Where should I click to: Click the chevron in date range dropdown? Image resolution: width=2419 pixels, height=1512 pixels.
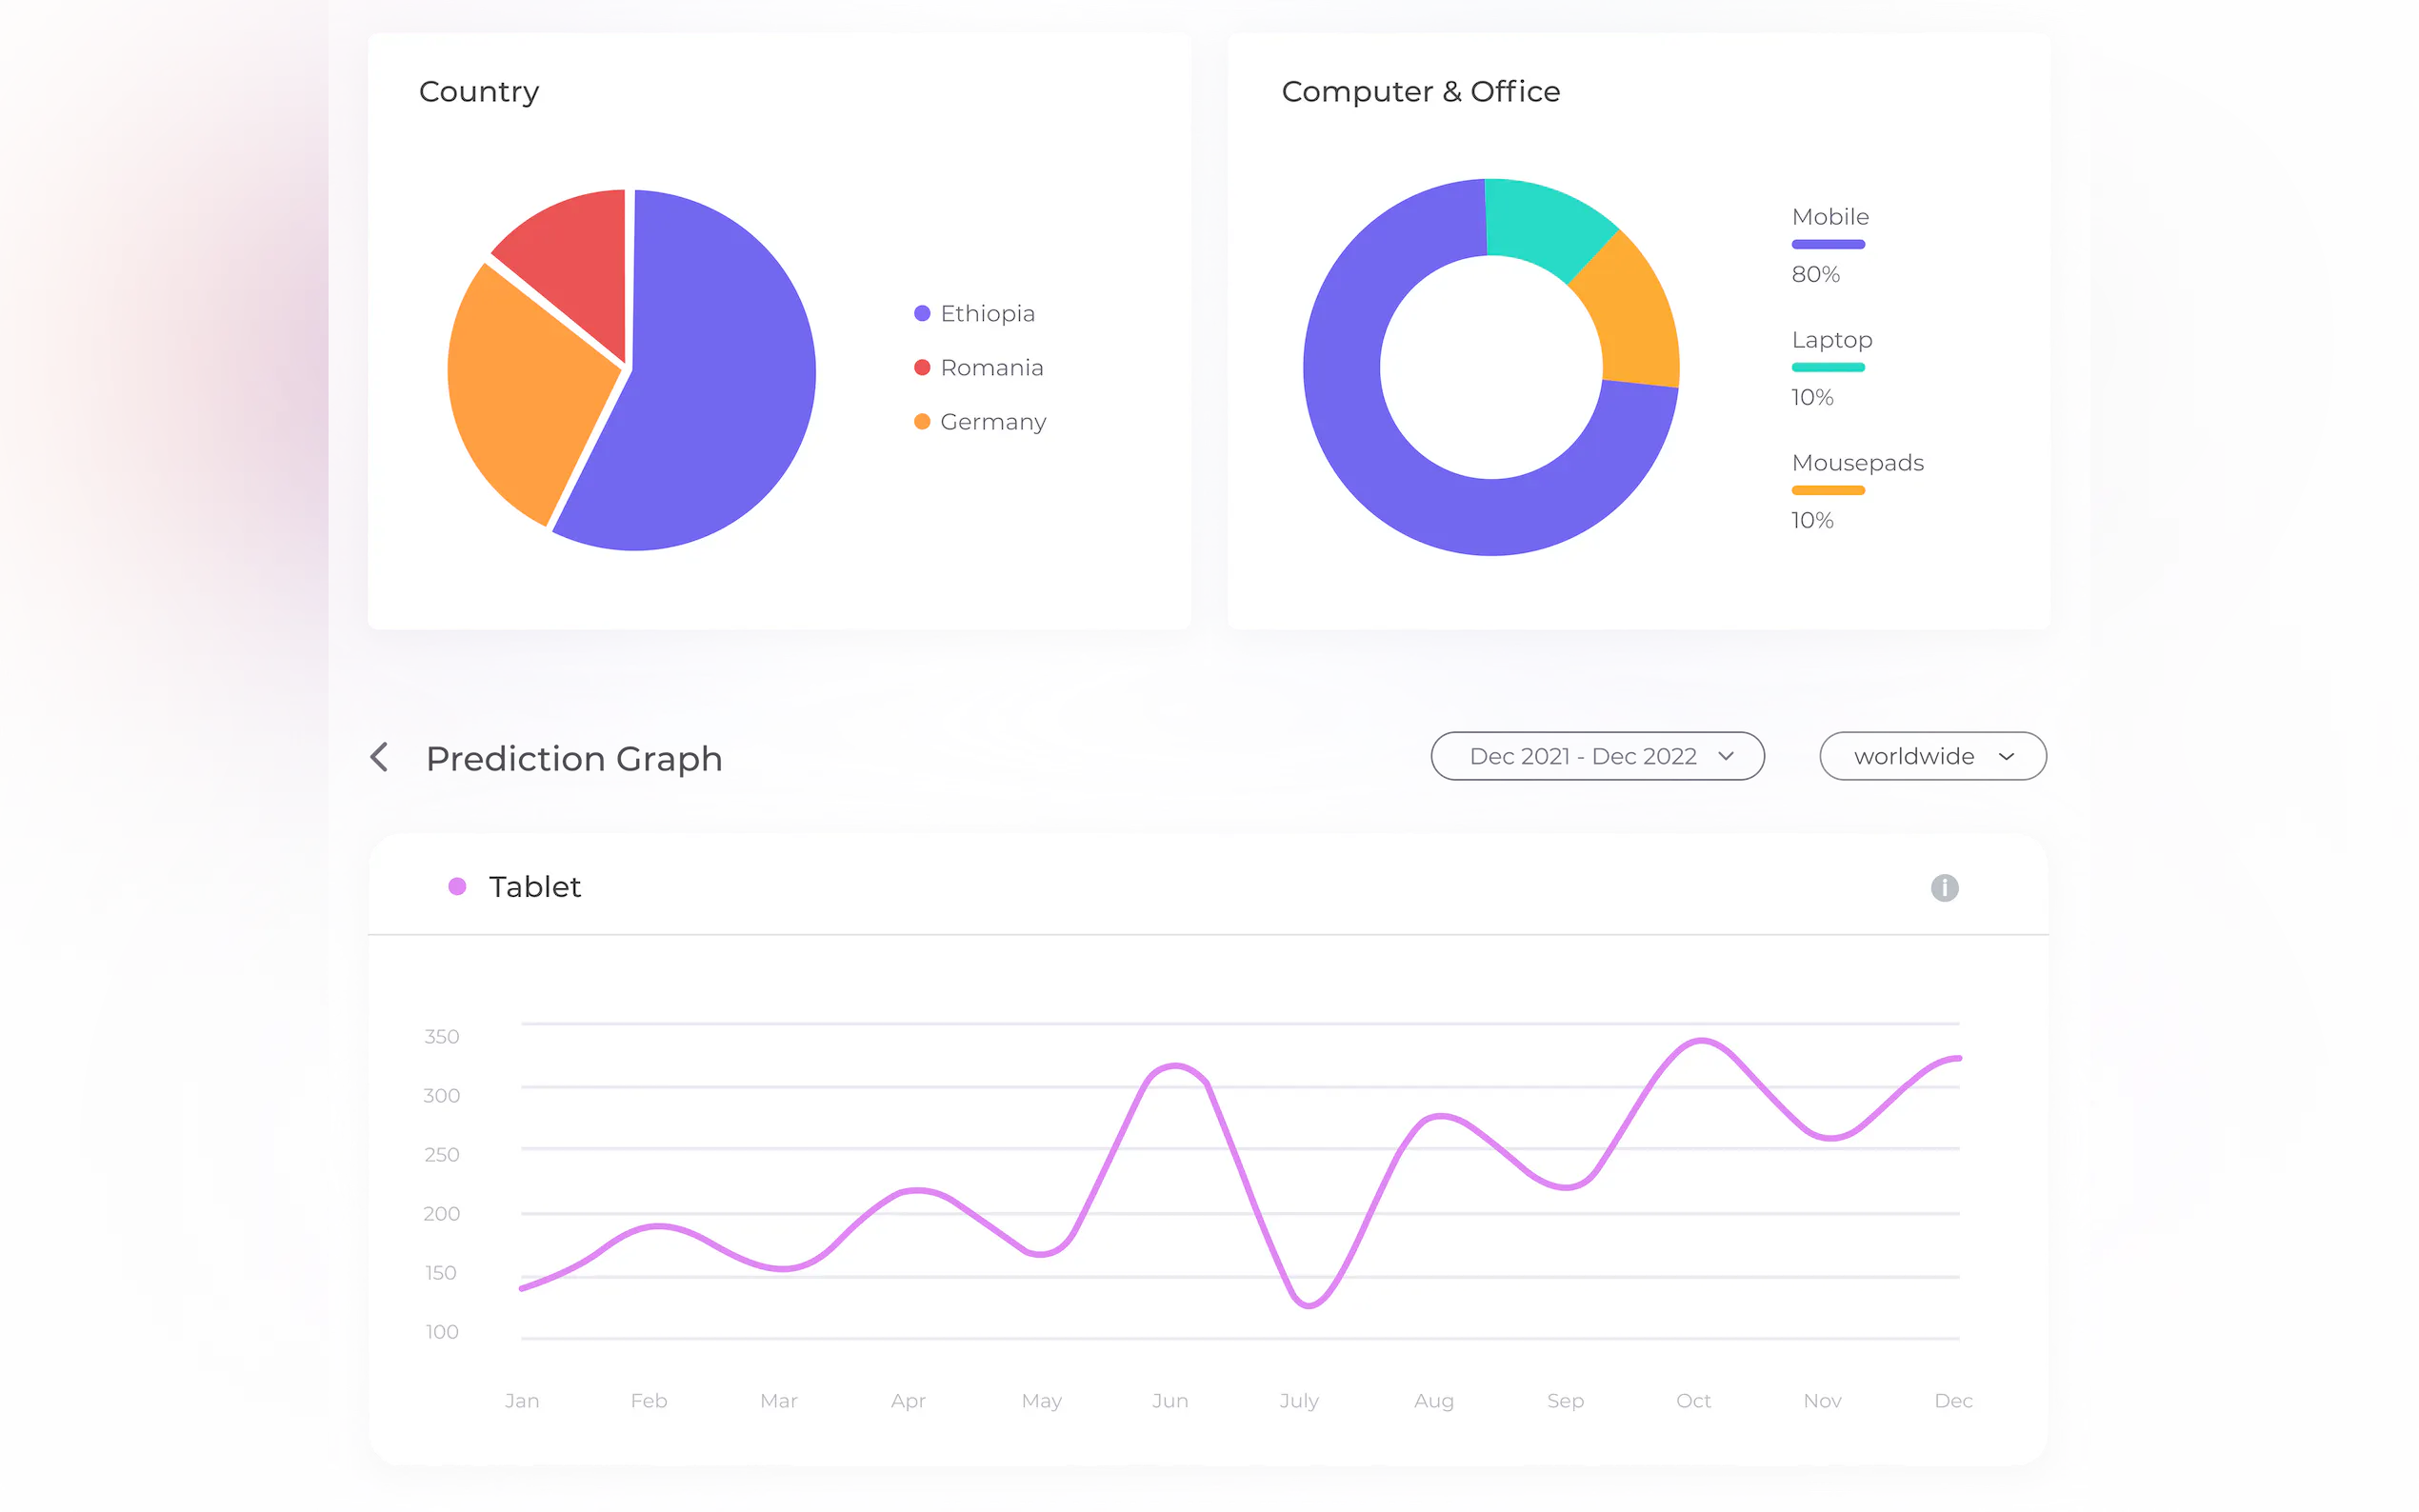tap(1725, 757)
